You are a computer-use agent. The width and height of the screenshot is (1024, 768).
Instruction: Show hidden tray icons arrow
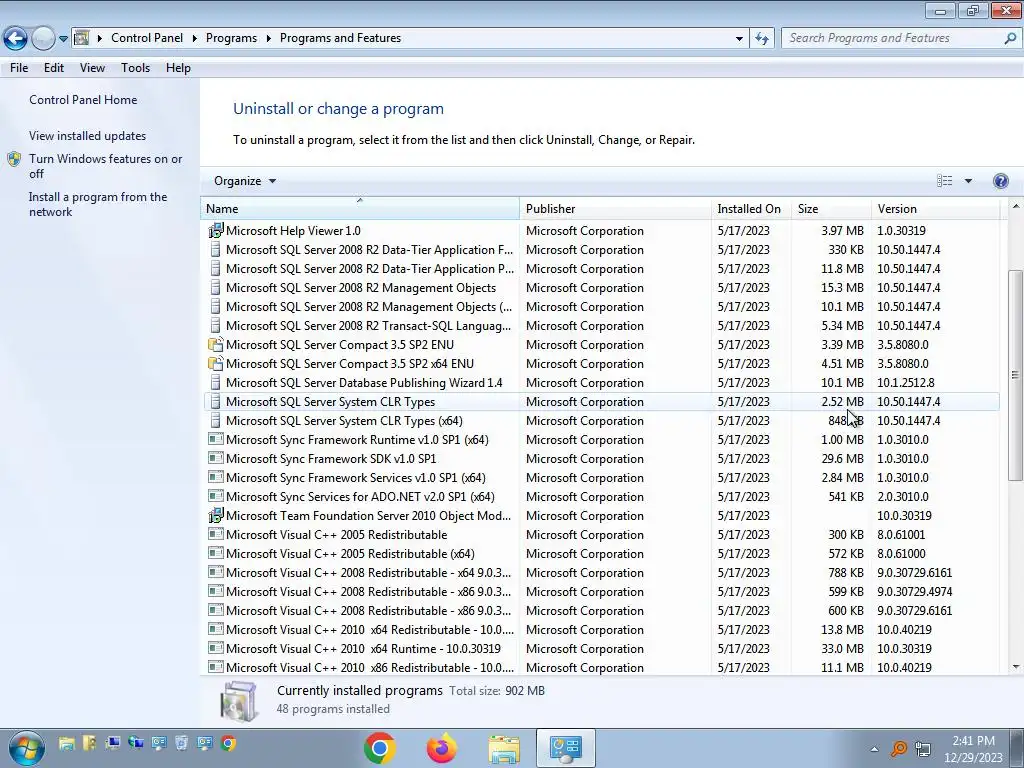874,749
